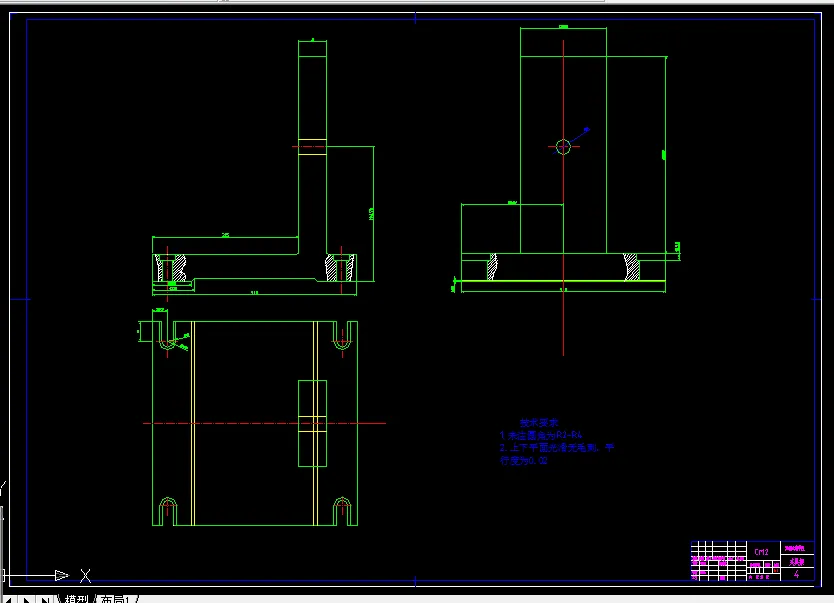Image resolution: width=834 pixels, height=603 pixels.
Task: Select the rectangle on the plan view centerline
Action: tap(312, 423)
